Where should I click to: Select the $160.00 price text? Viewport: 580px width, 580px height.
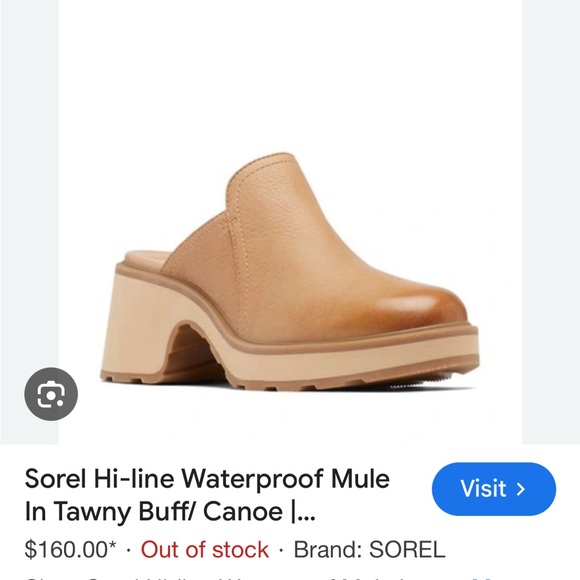point(66,549)
